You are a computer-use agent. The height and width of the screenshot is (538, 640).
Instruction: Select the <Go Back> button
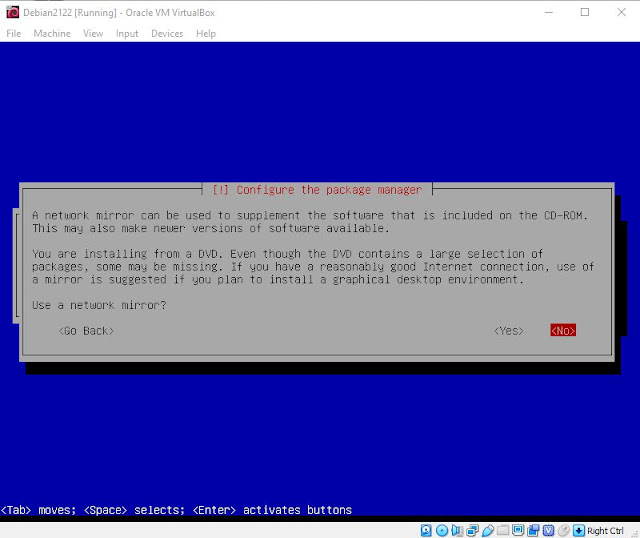(86, 331)
